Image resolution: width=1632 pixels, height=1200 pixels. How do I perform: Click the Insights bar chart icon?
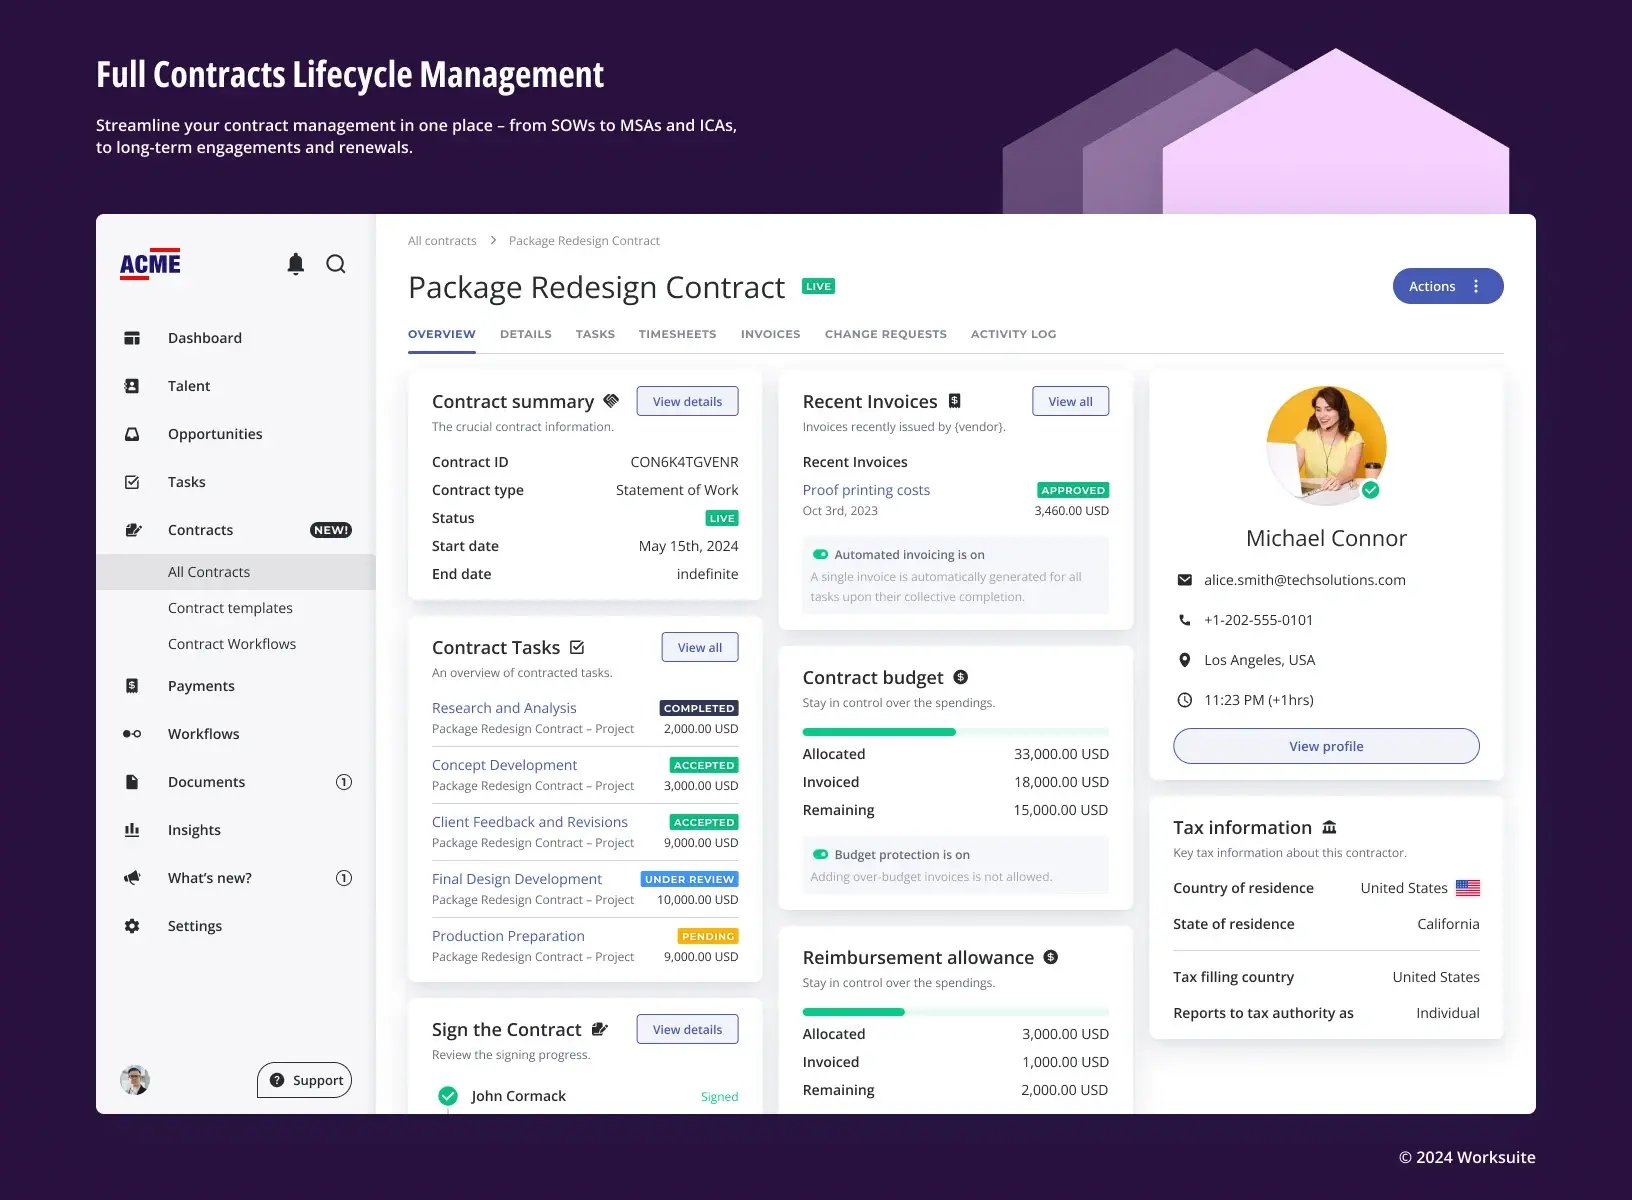point(131,829)
